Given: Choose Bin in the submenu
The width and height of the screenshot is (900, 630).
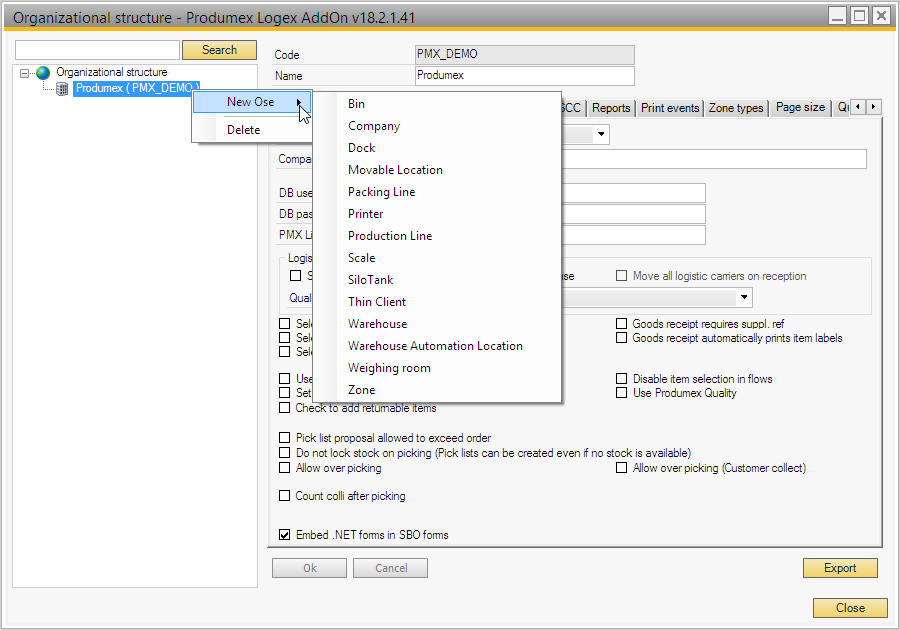Looking at the screenshot, I should [x=356, y=104].
